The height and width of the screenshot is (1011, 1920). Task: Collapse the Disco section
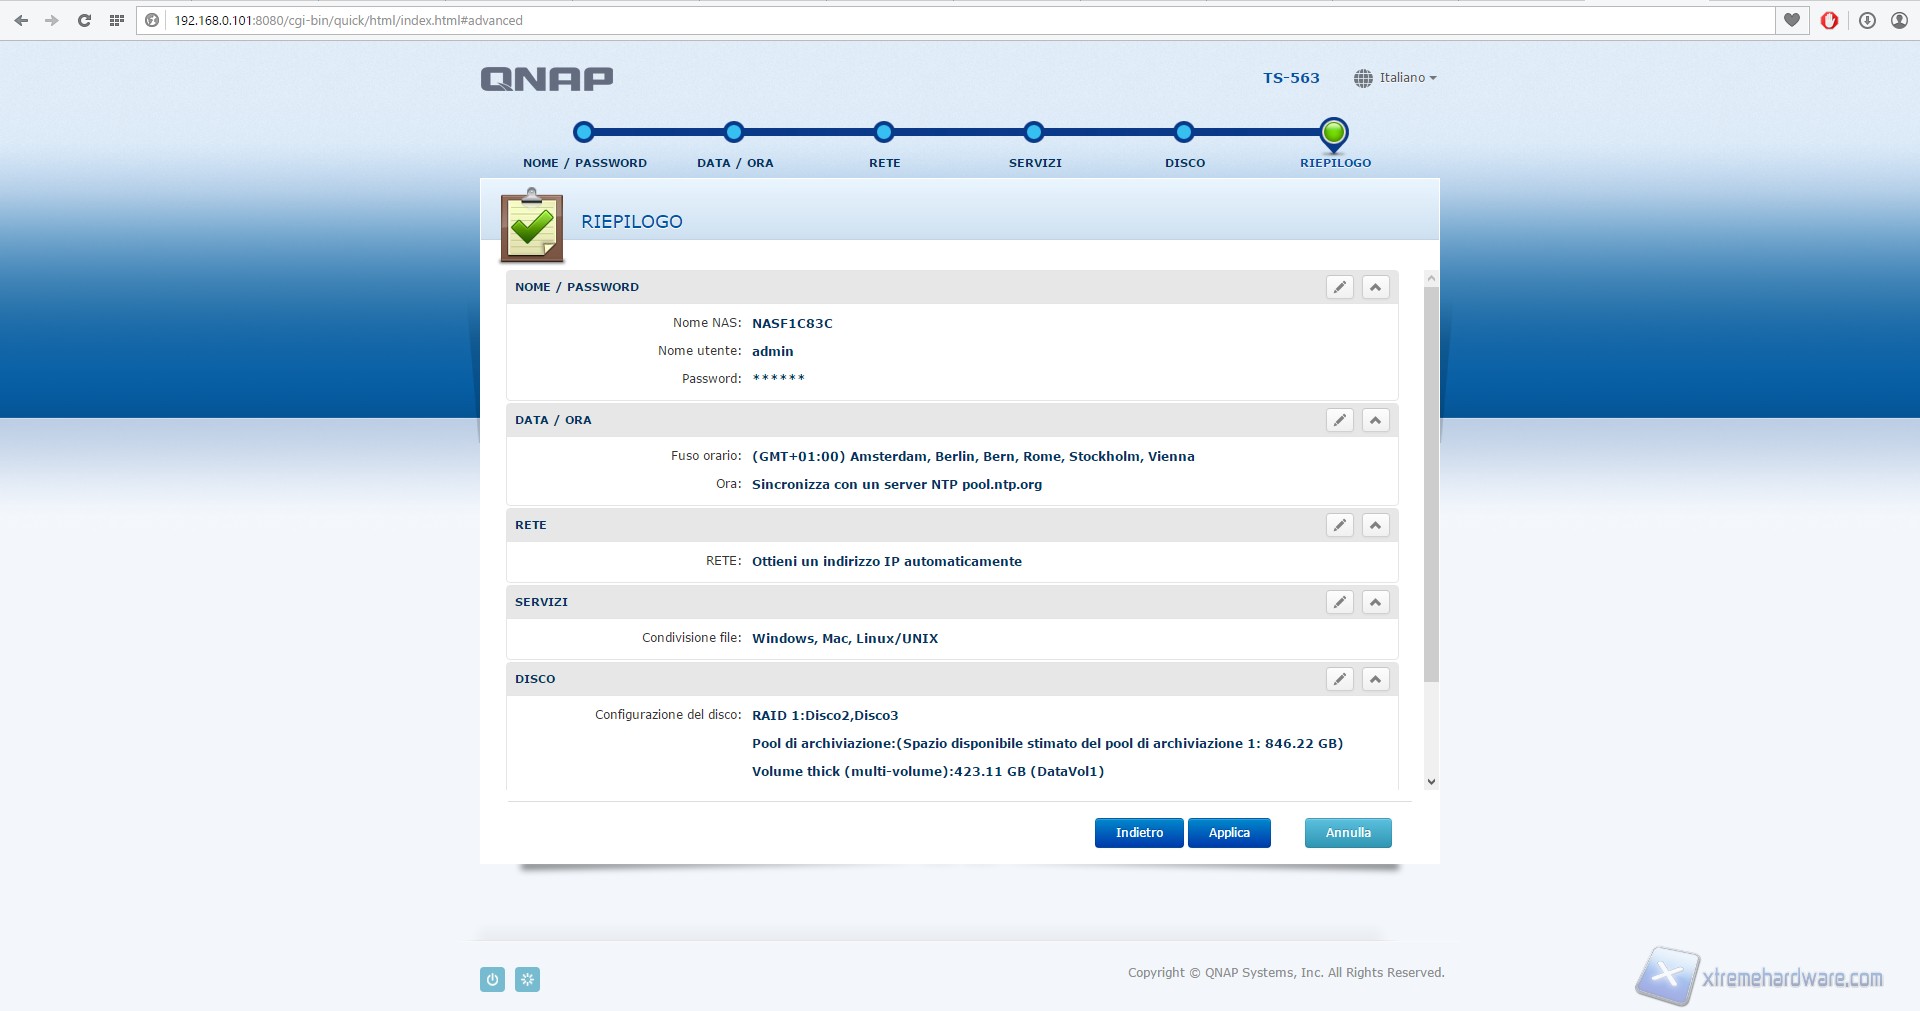[x=1375, y=679]
